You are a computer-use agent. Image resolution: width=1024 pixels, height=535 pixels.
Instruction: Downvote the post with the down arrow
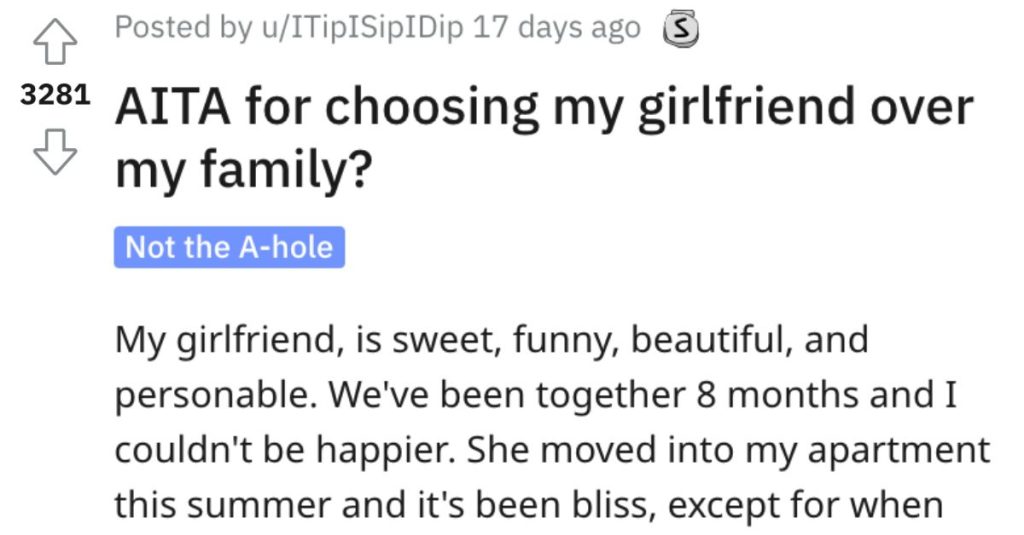tap(55, 152)
